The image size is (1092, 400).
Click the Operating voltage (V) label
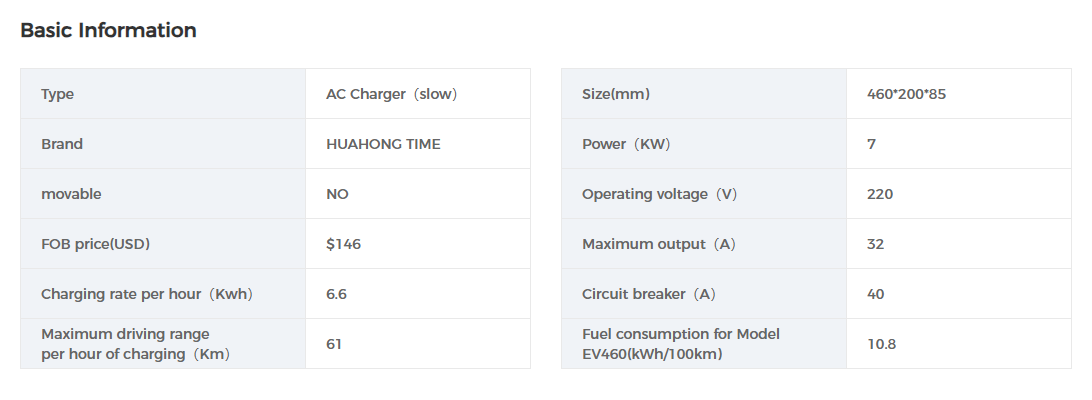point(659,194)
